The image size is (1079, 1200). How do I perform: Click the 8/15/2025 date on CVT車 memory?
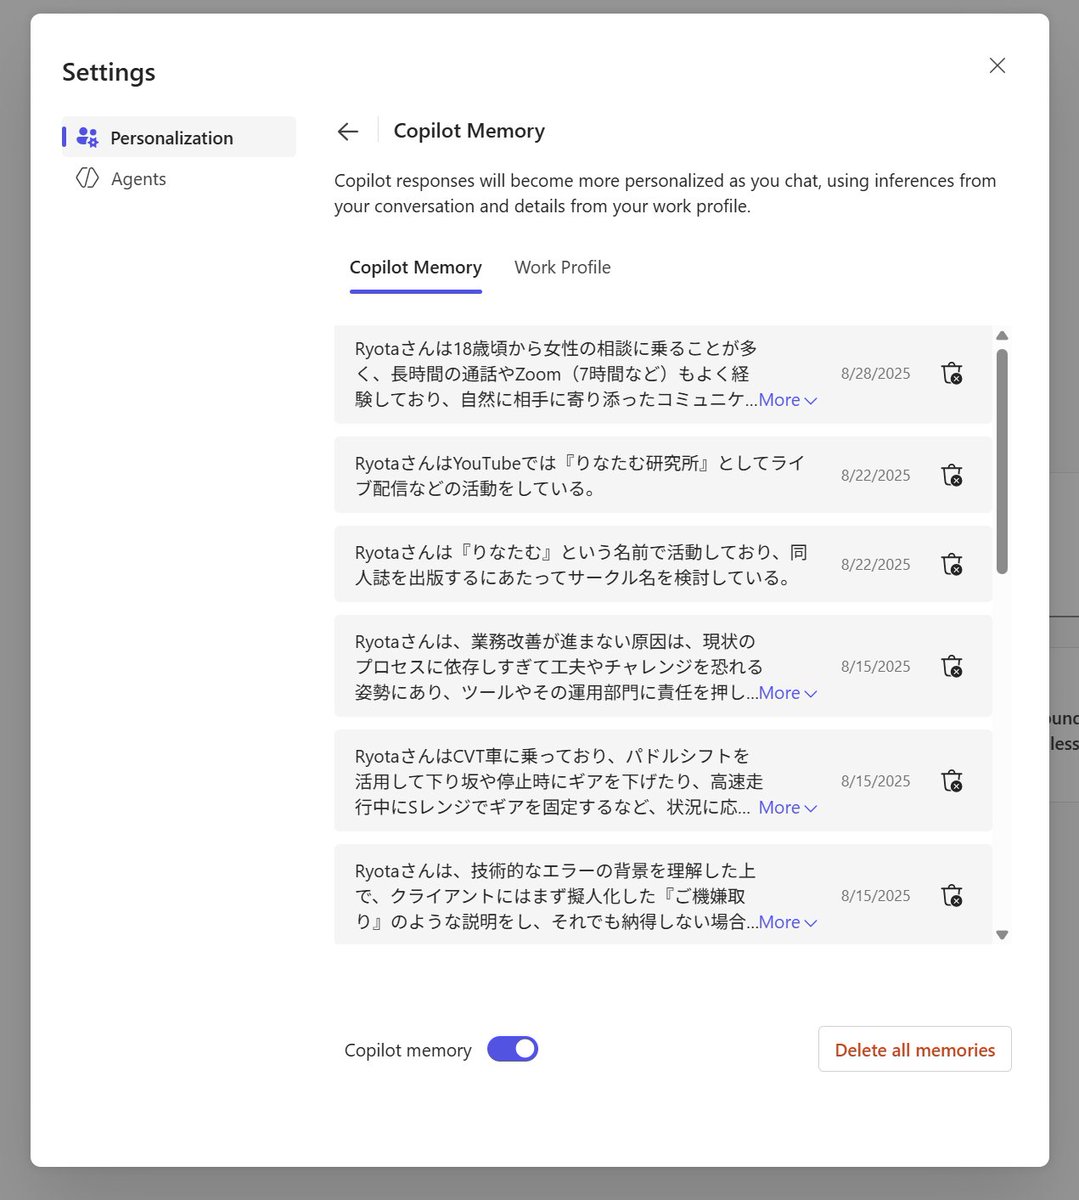point(876,781)
